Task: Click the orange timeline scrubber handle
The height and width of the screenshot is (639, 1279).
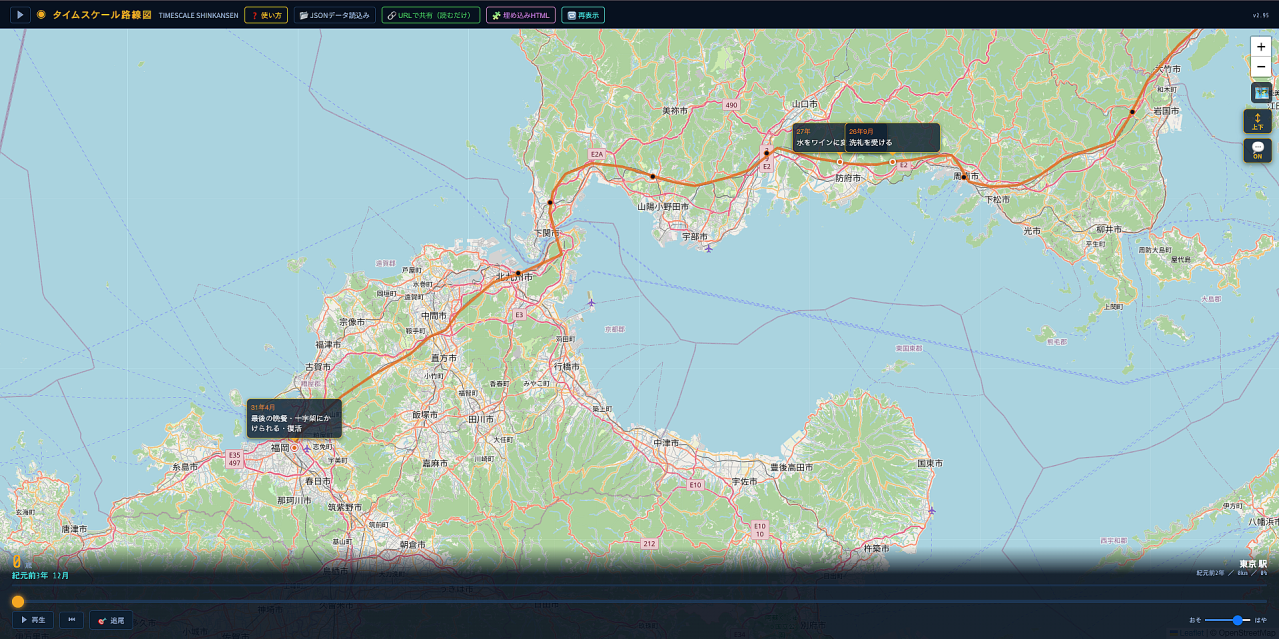Action: pyautogui.click(x=18, y=601)
